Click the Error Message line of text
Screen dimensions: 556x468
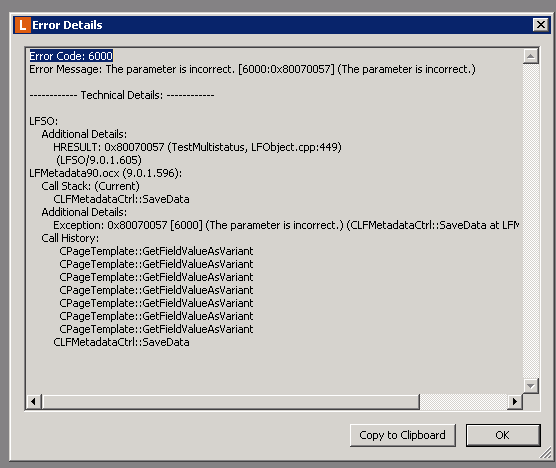pyautogui.click(x=252, y=69)
